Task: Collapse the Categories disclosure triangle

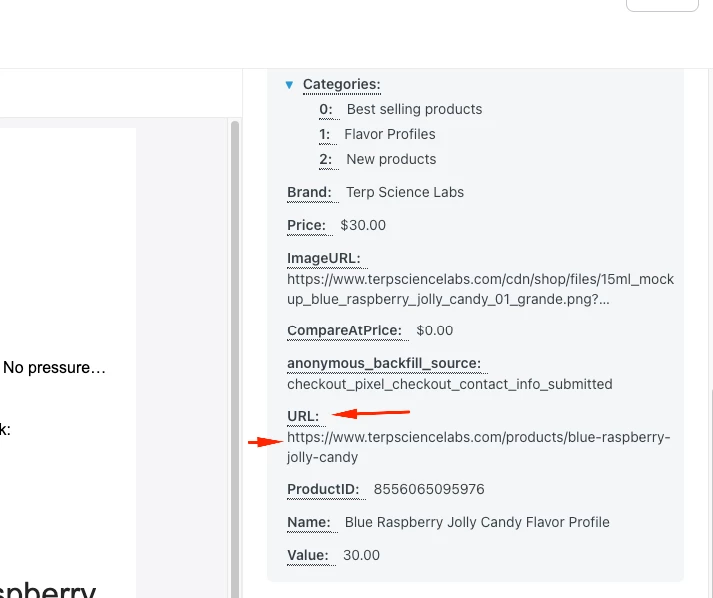Action: coord(289,85)
